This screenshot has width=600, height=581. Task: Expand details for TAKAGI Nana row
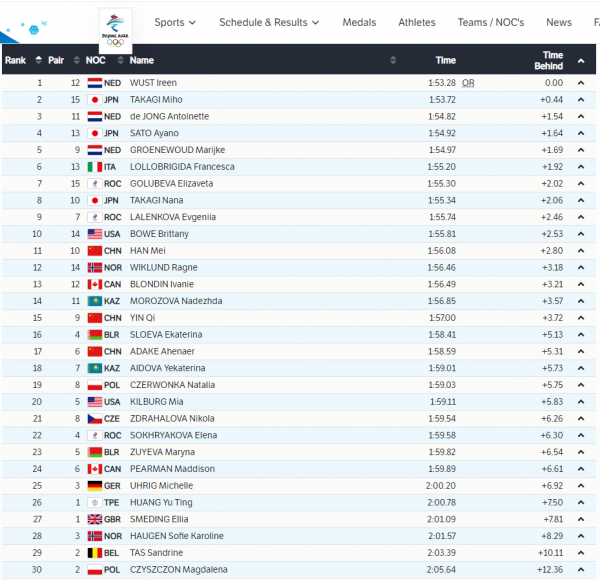tap(581, 200)
